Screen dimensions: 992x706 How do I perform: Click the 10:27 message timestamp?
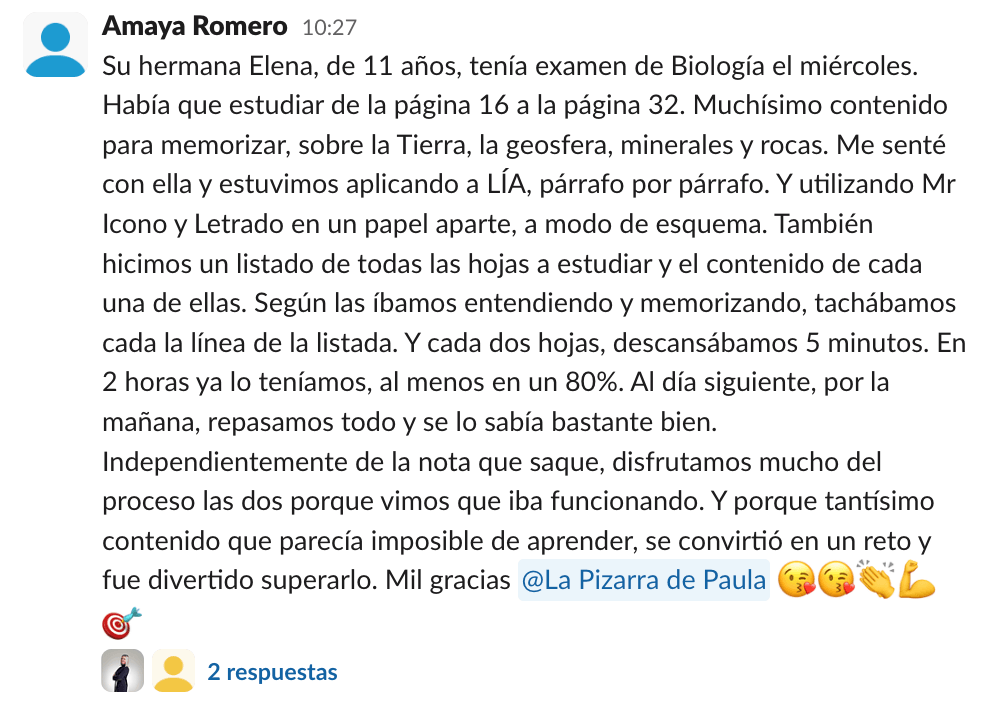click(x=330, y=27)
